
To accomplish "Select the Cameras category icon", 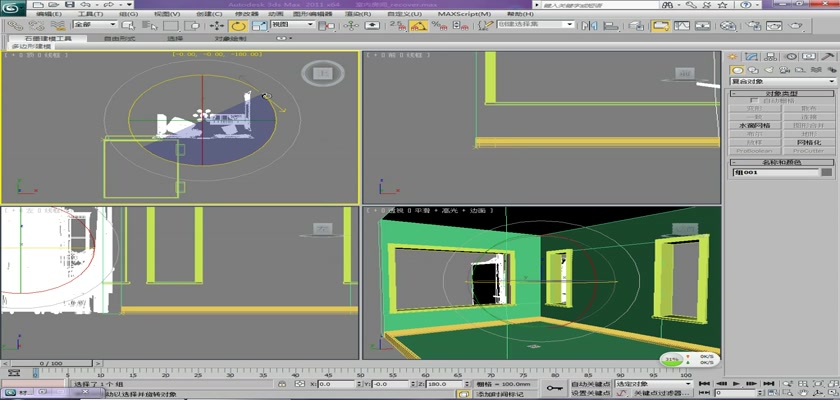I will pyautogui.click(x=784, y=70).
